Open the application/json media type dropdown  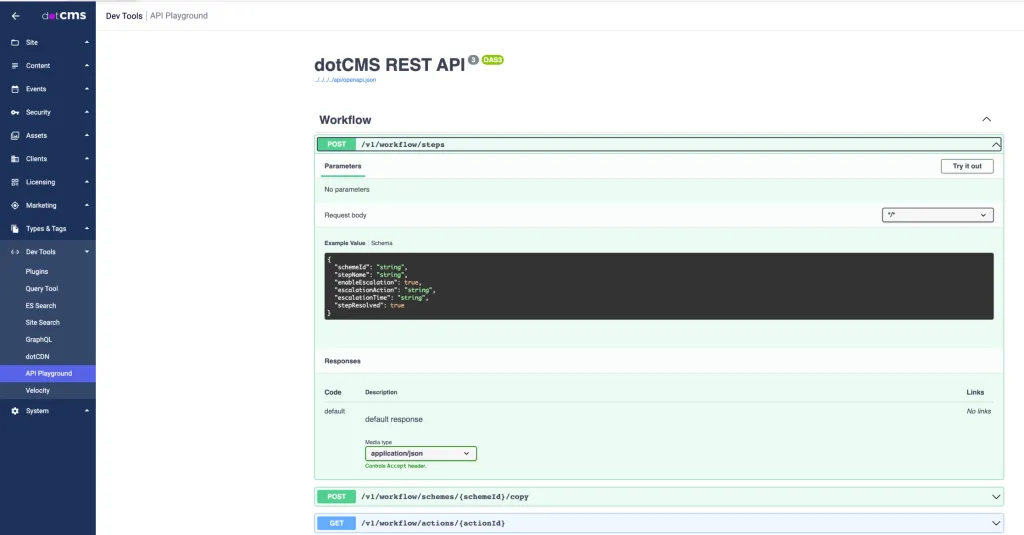pos(421,453)
